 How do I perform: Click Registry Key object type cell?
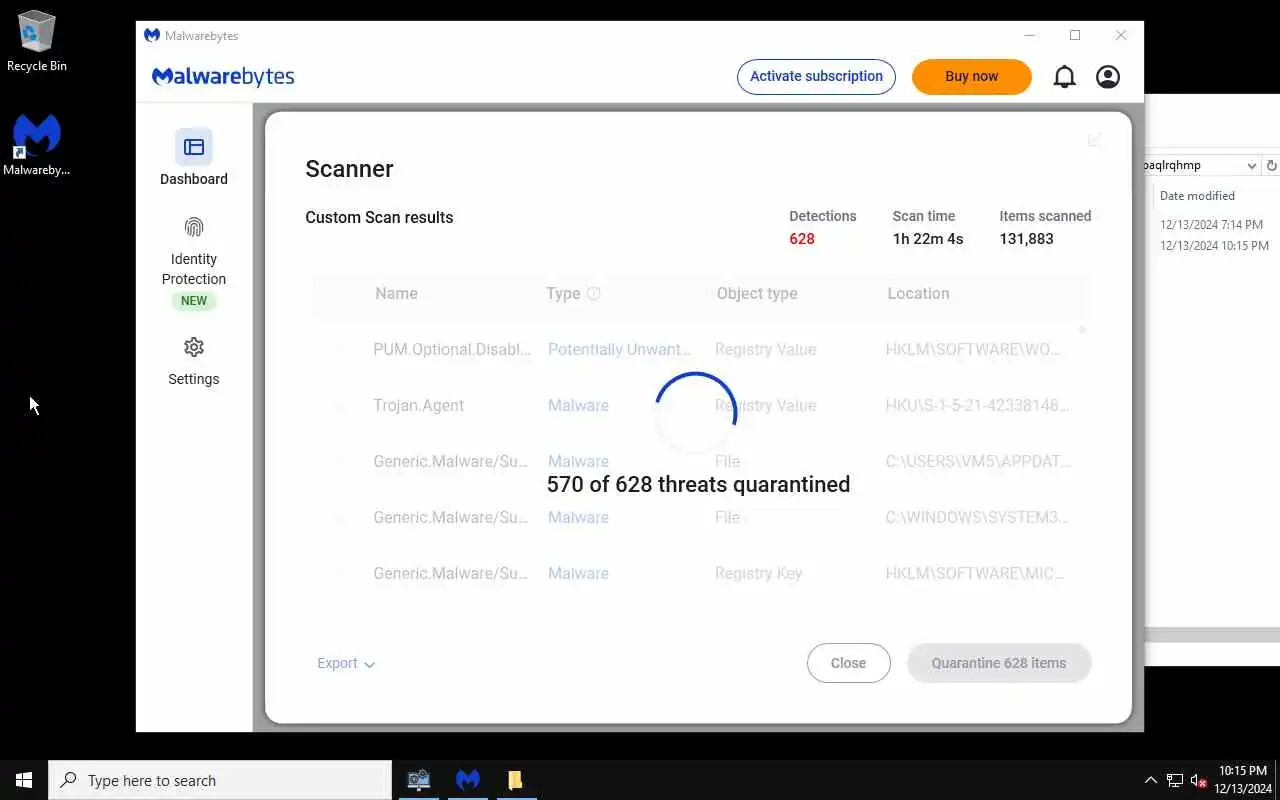tap(758, 573)
